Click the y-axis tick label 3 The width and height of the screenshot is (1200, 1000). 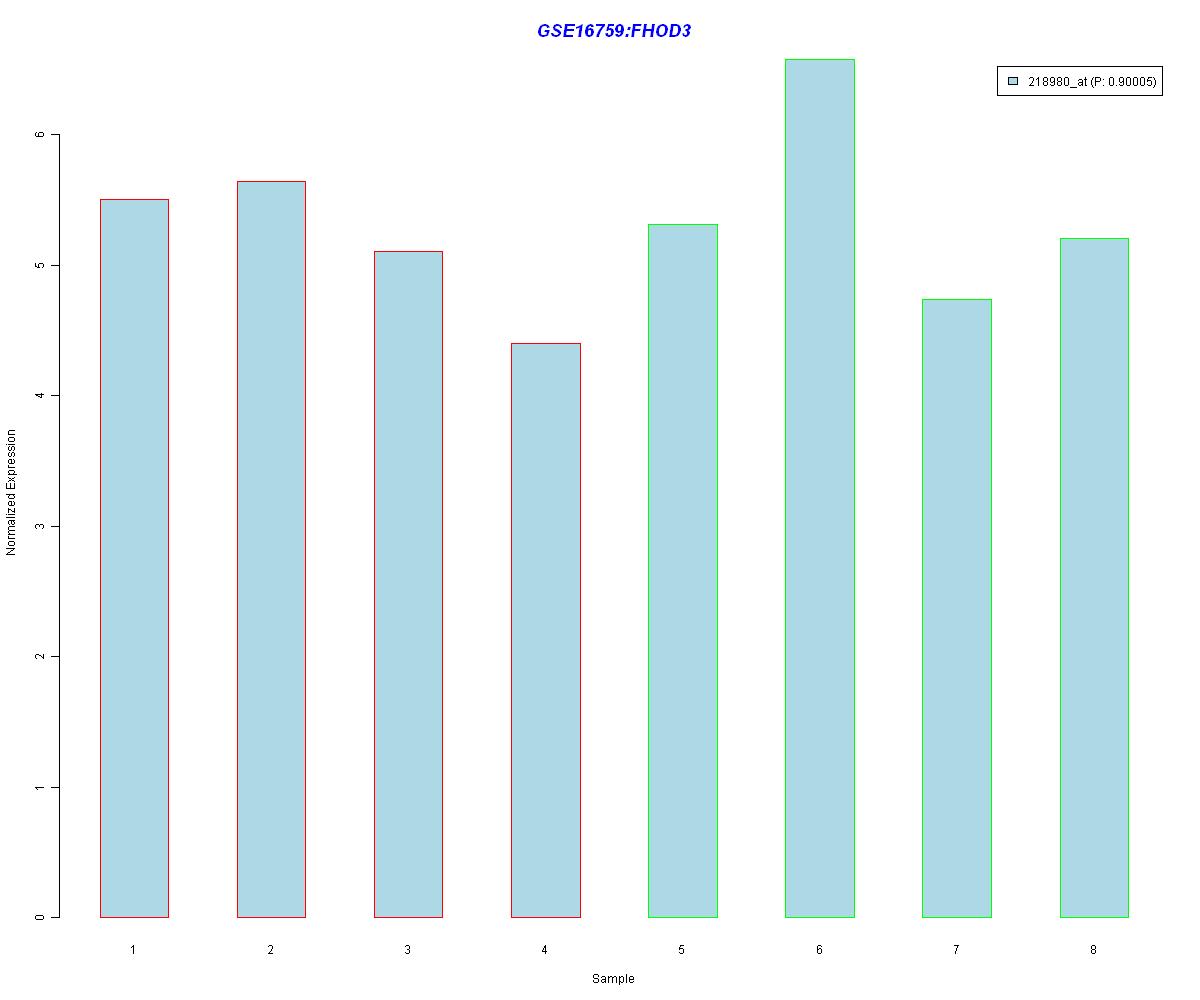(41, 527)
